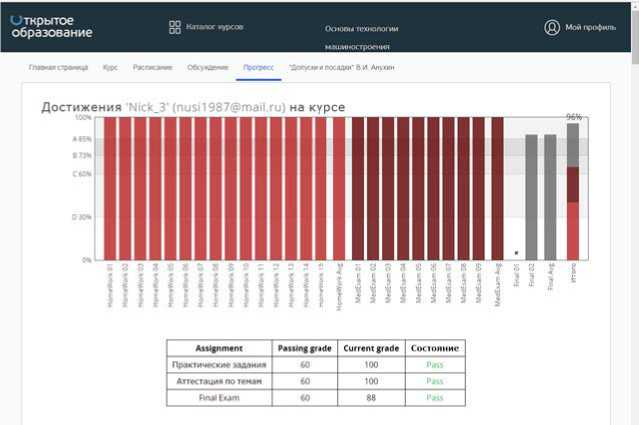Image resolution: width=639 pixels, height=425 pixels.
Task: Click the MidExam Avg bar
Action: 497,188
